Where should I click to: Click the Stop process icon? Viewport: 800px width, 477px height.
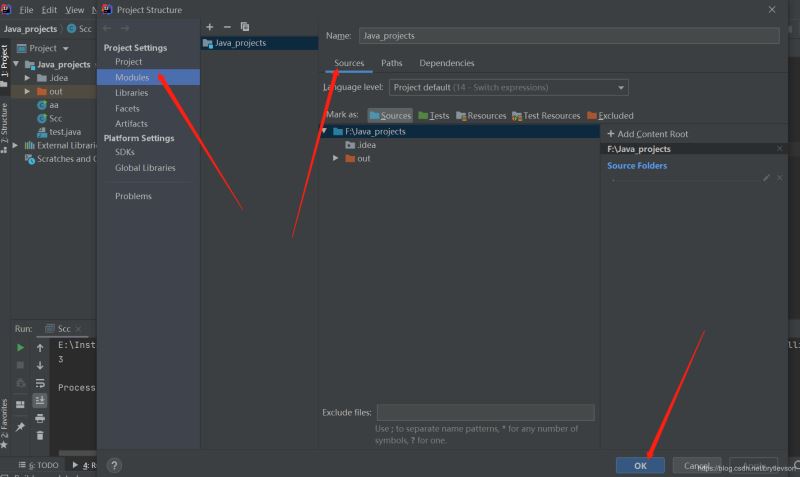20,365
